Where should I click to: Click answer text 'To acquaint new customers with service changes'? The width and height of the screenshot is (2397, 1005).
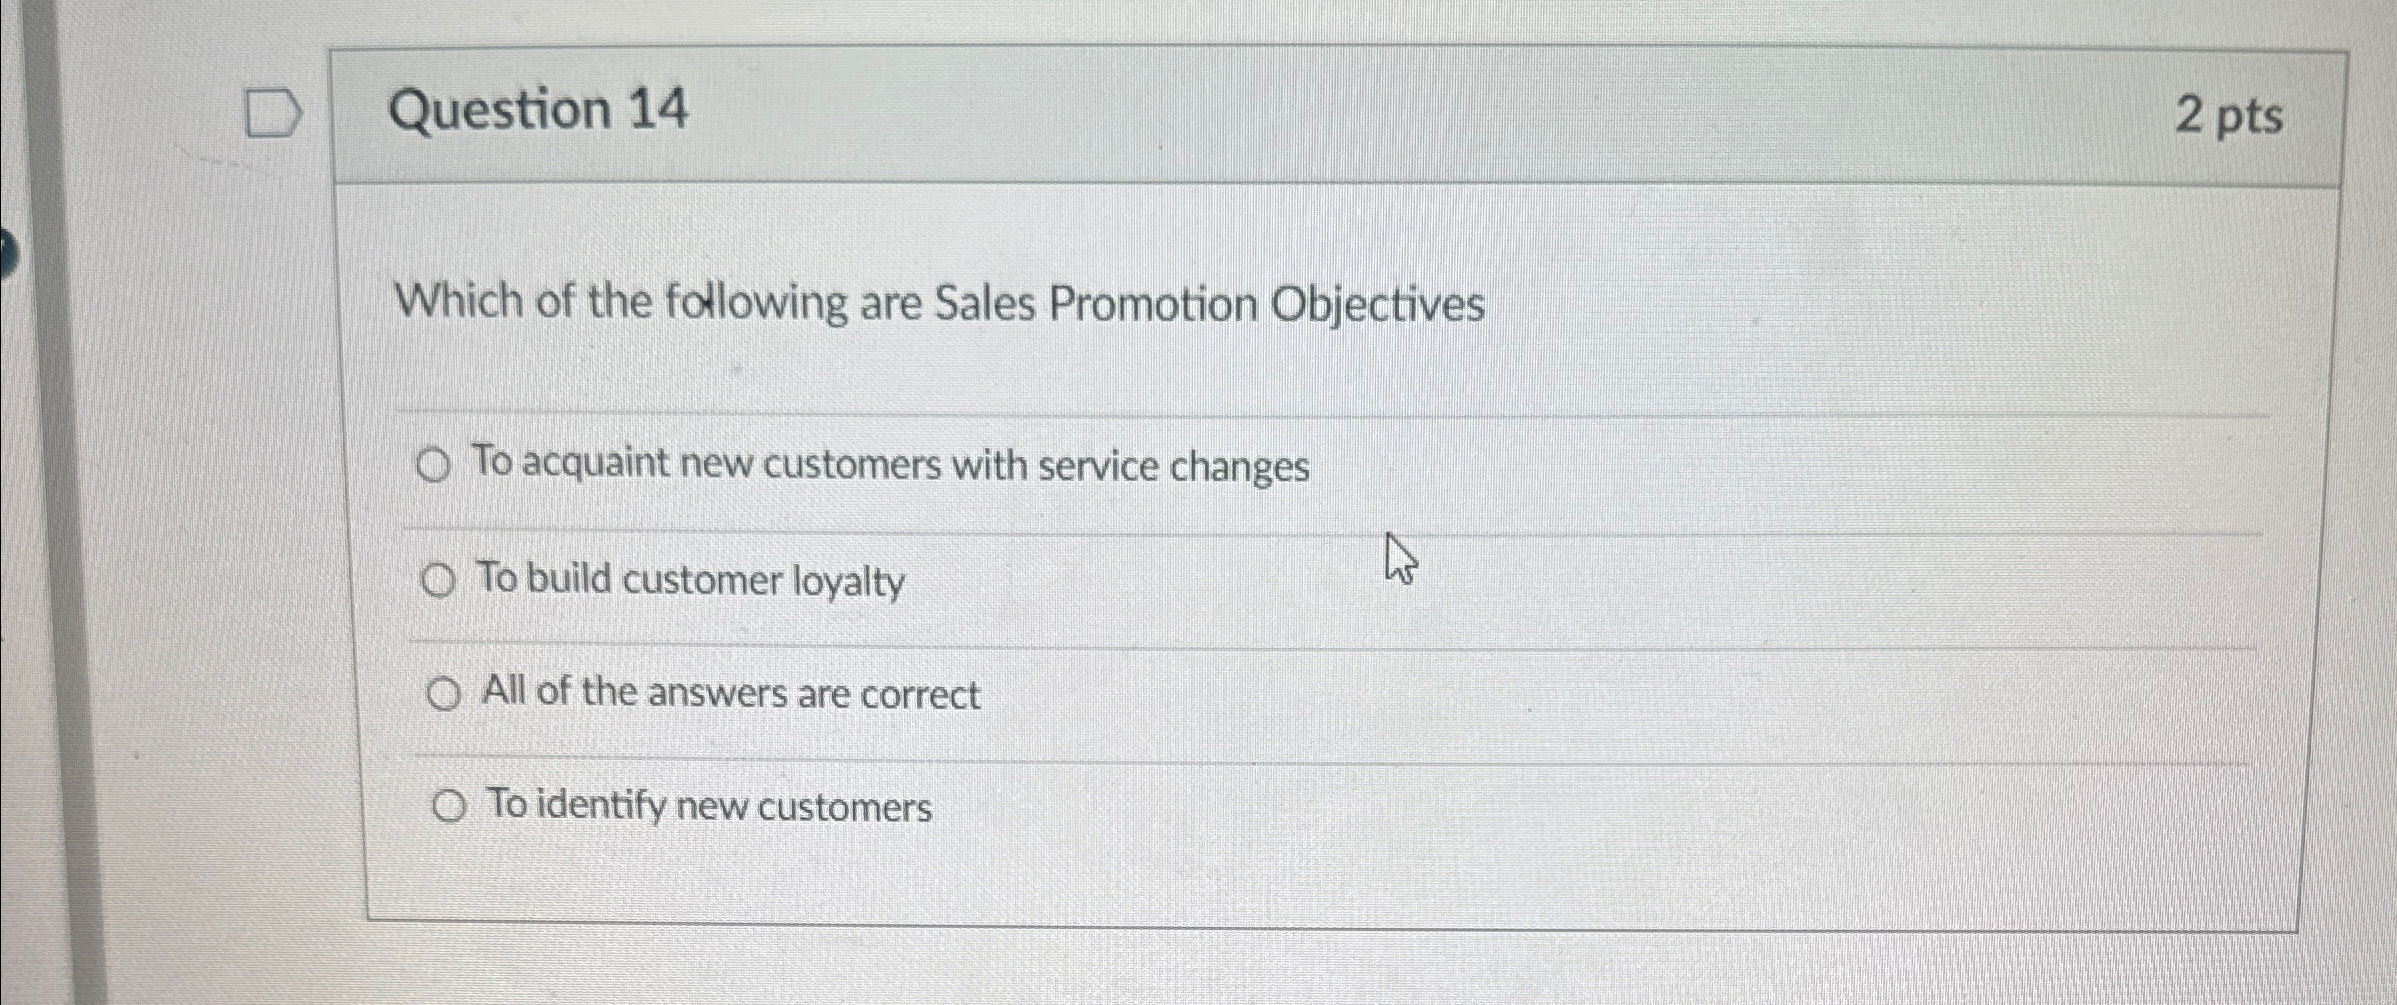click(890, 465)
